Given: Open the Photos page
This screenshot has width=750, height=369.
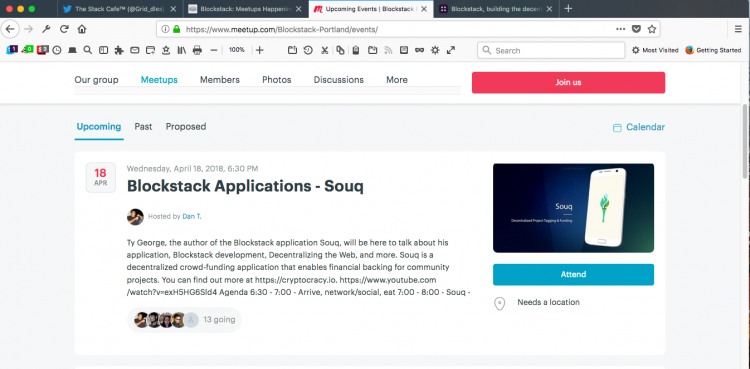Looking at the screenshot, I should (x=276, y=80).
